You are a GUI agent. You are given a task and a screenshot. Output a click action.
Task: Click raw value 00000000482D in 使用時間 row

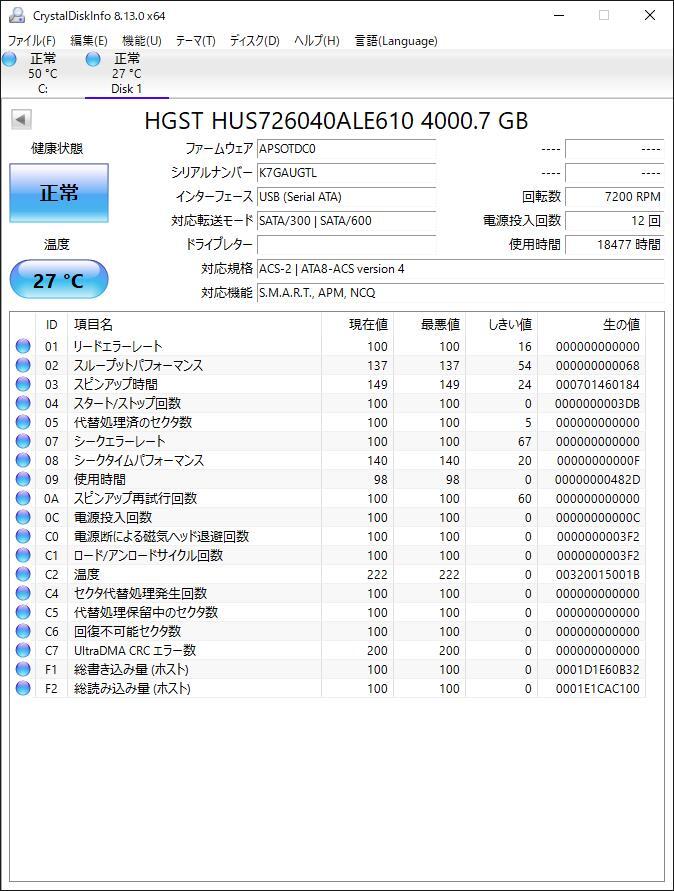click(597, 480)
